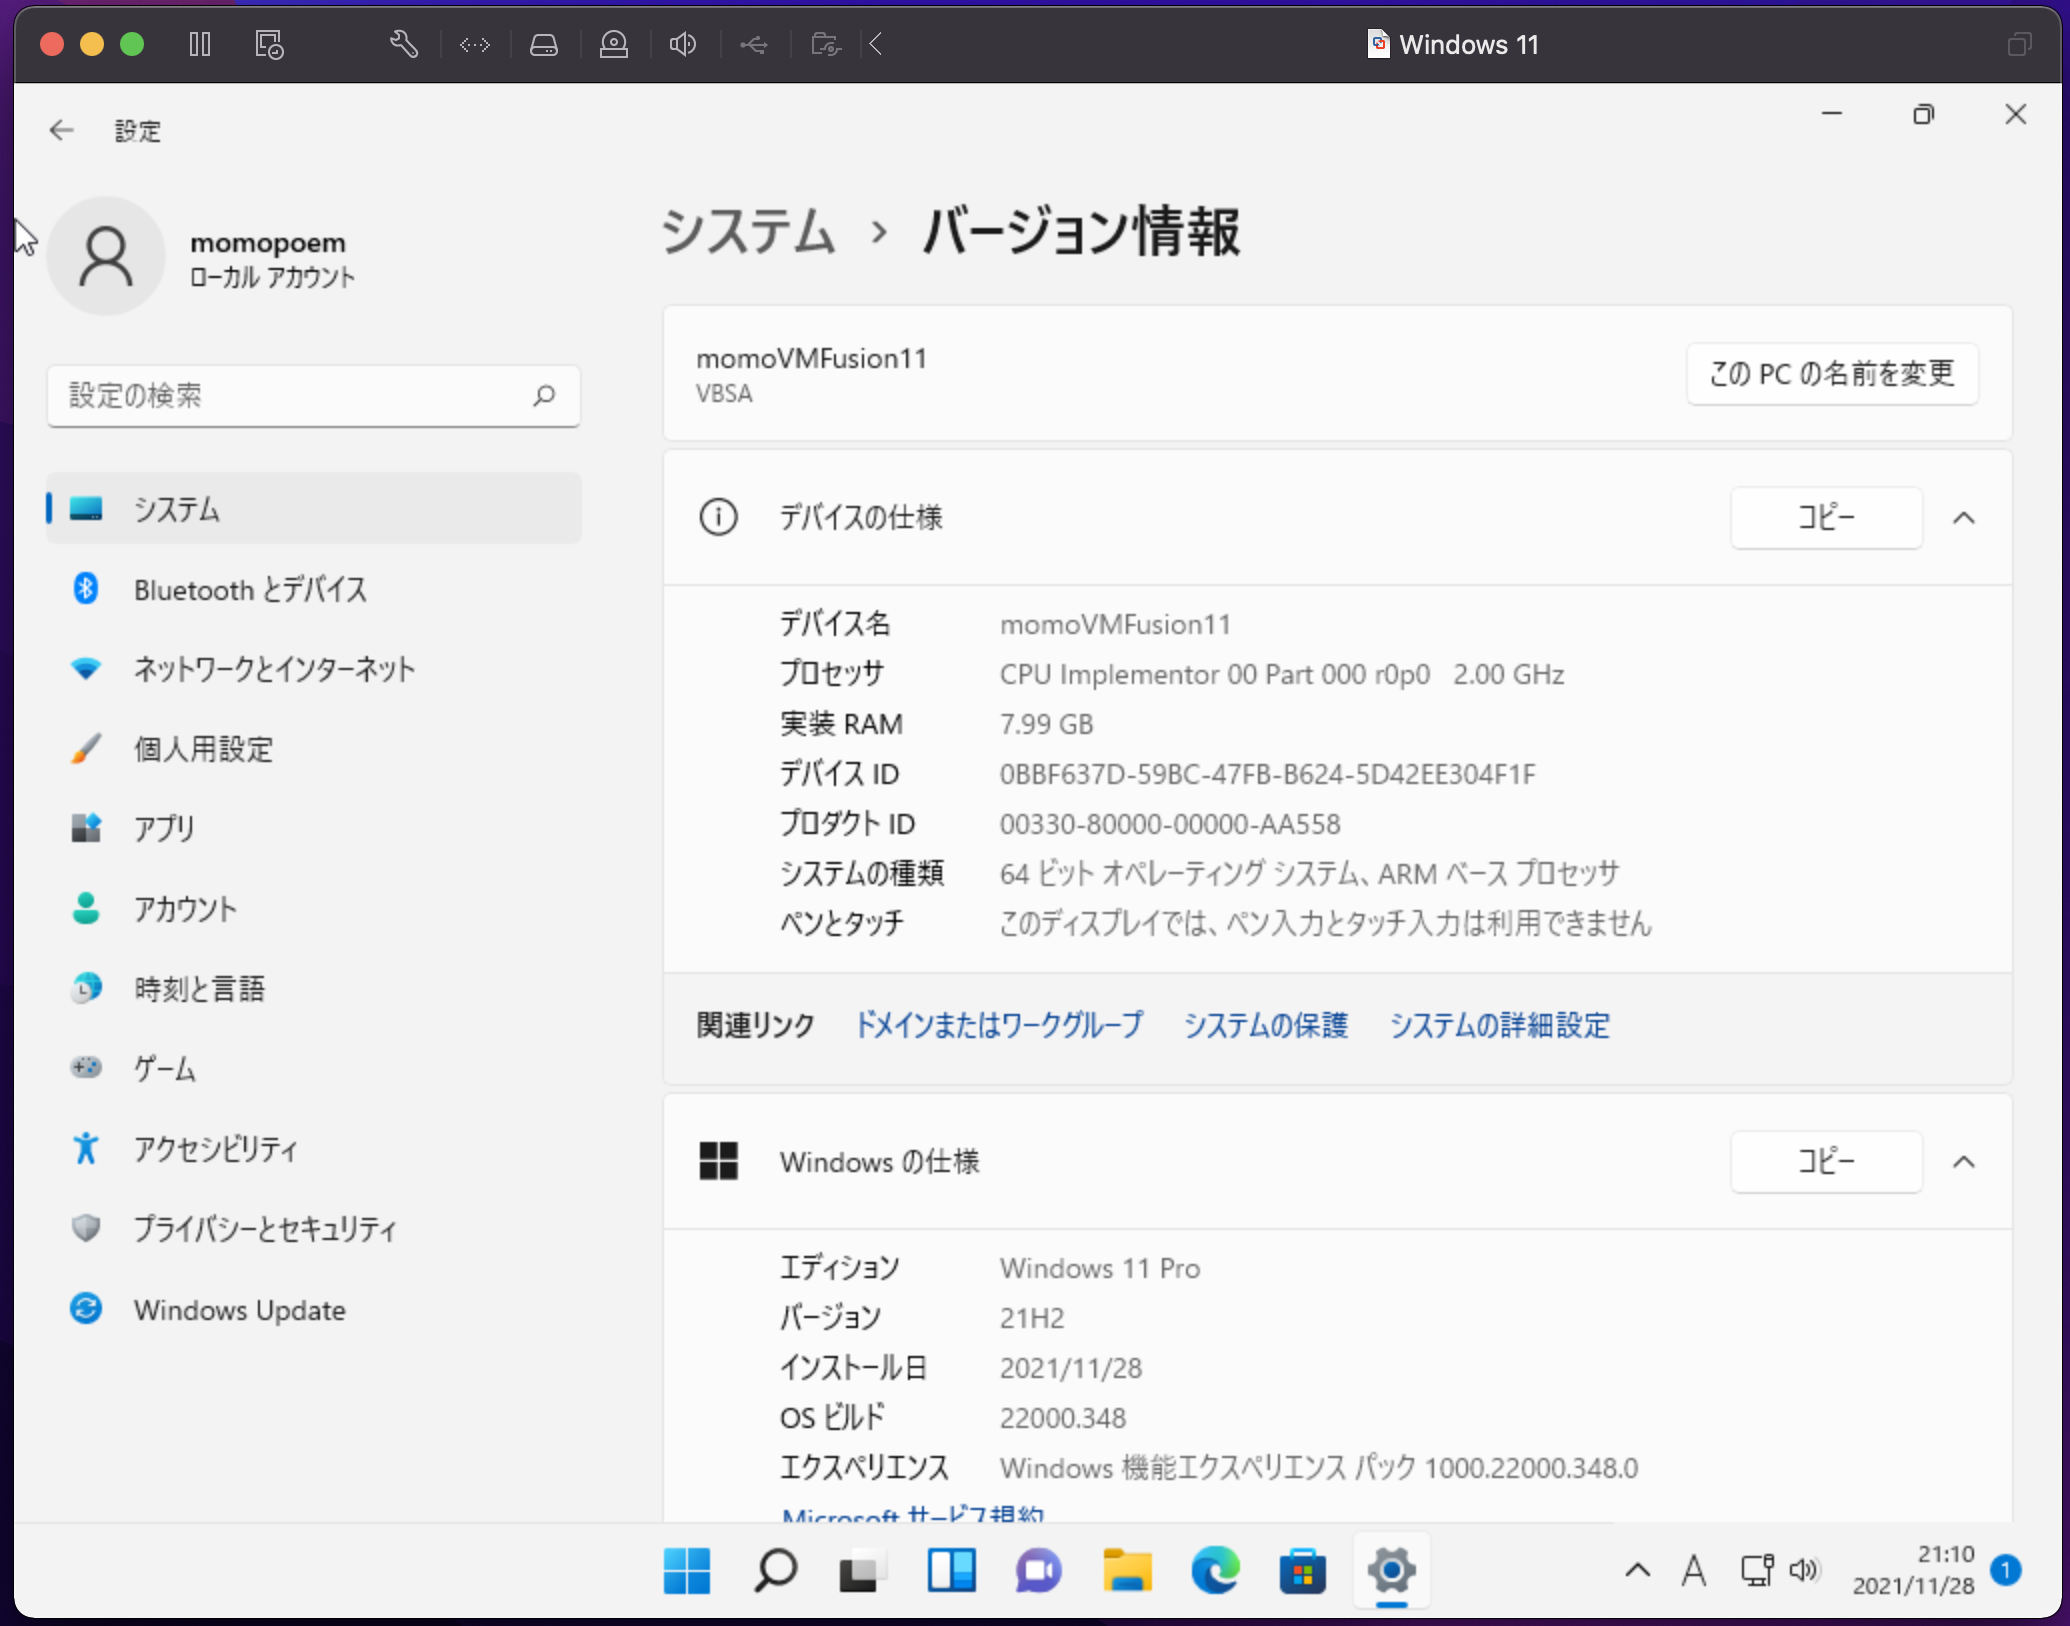This screenshot has height=1626, width=2070.
Task: Open アプリ settings
Action: pos(314,829)
